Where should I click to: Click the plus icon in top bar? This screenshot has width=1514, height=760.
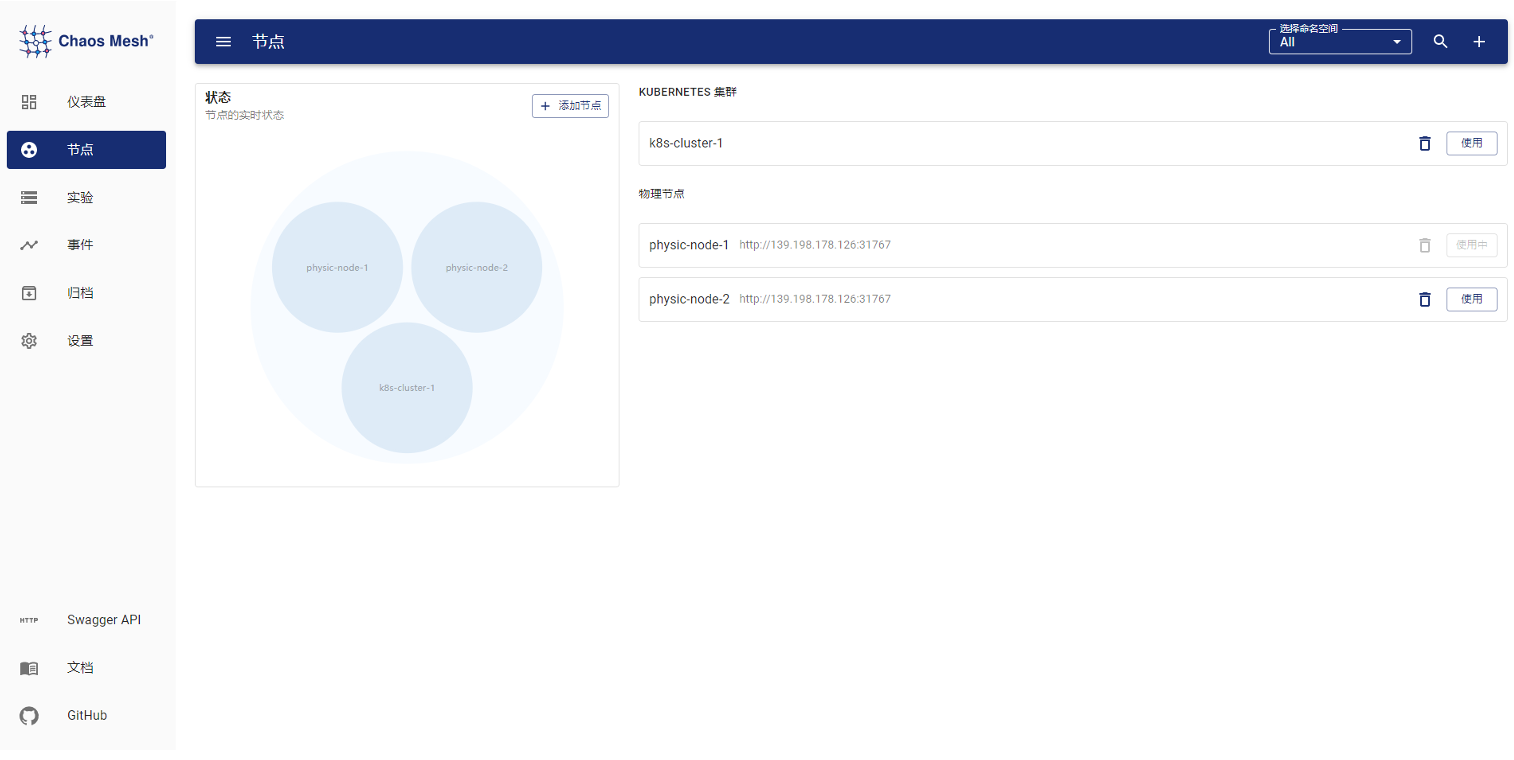coord(1479,42)
